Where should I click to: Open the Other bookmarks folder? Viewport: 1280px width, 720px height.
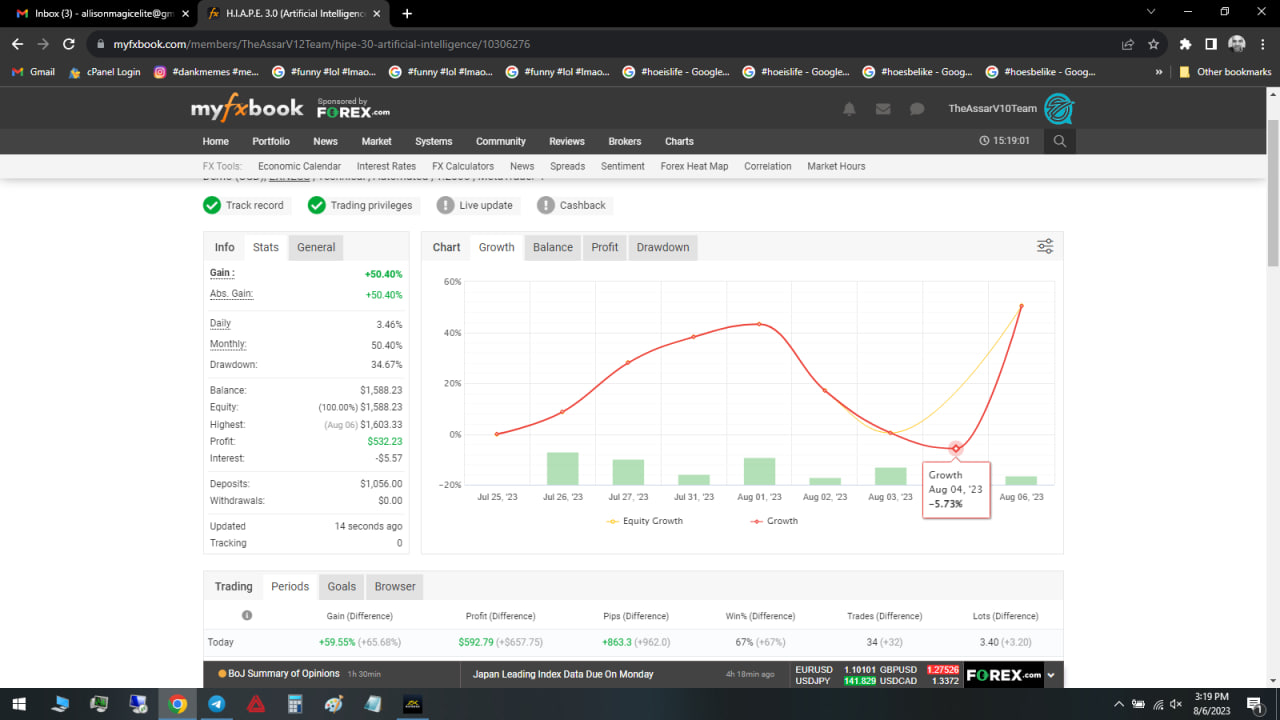[1225, 72]
